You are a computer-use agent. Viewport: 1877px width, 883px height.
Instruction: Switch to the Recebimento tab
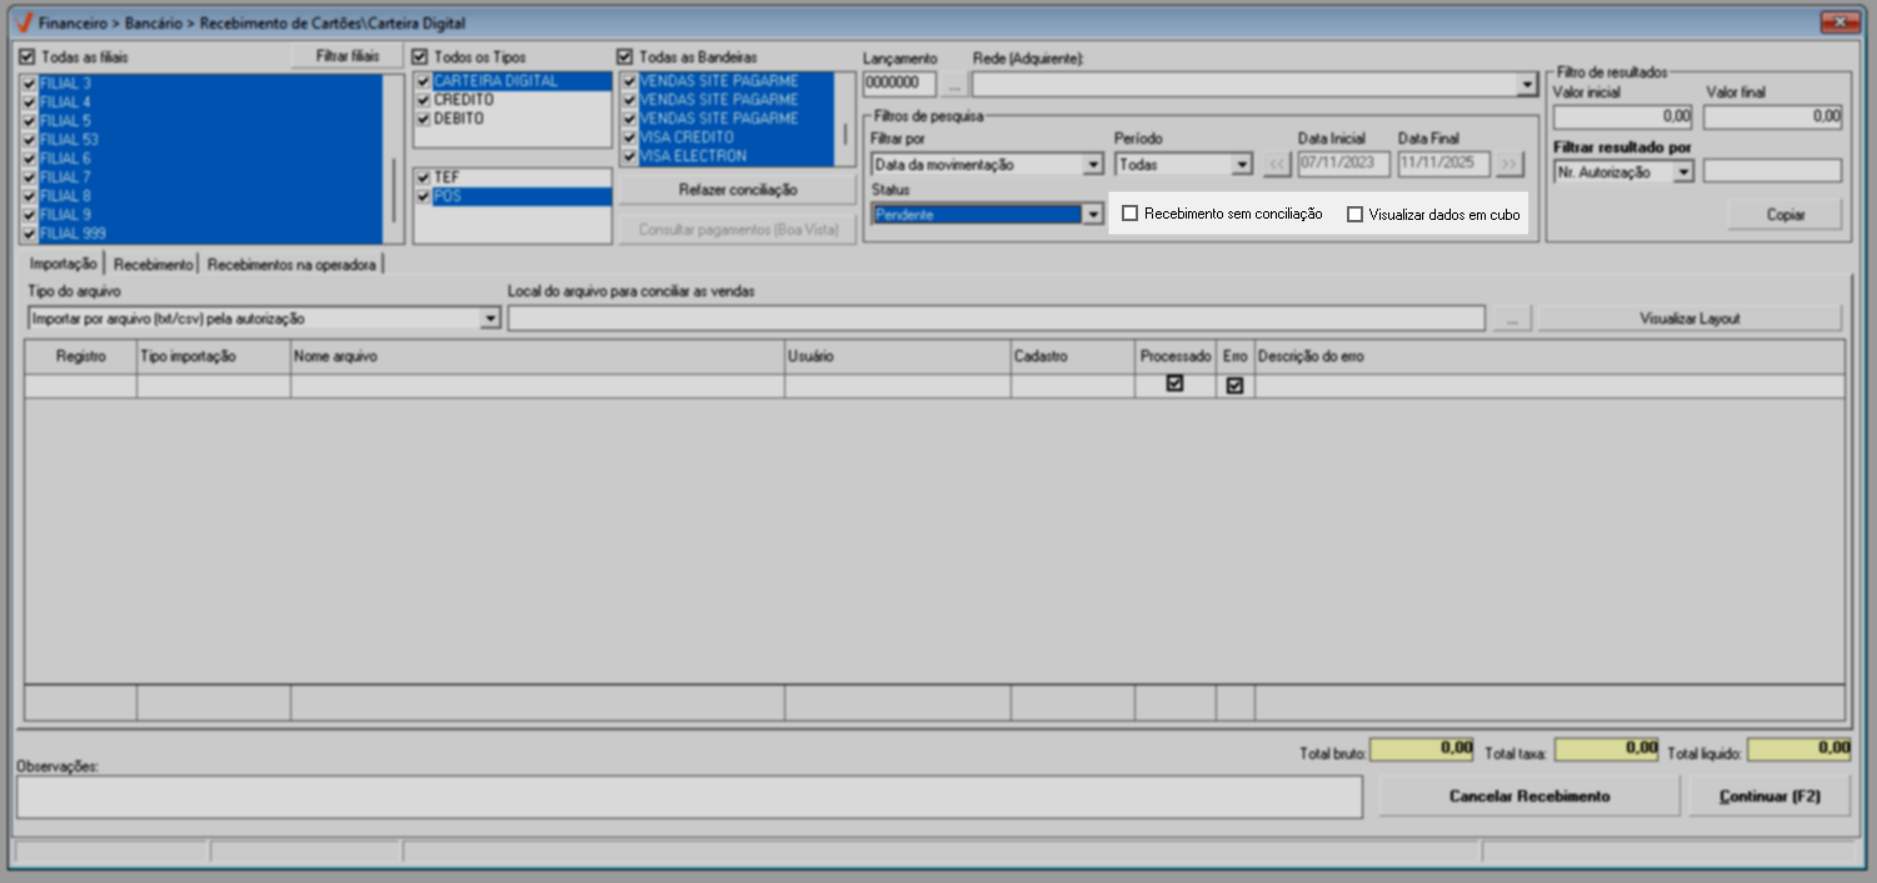pyautogui.click(x=153, y=265)
